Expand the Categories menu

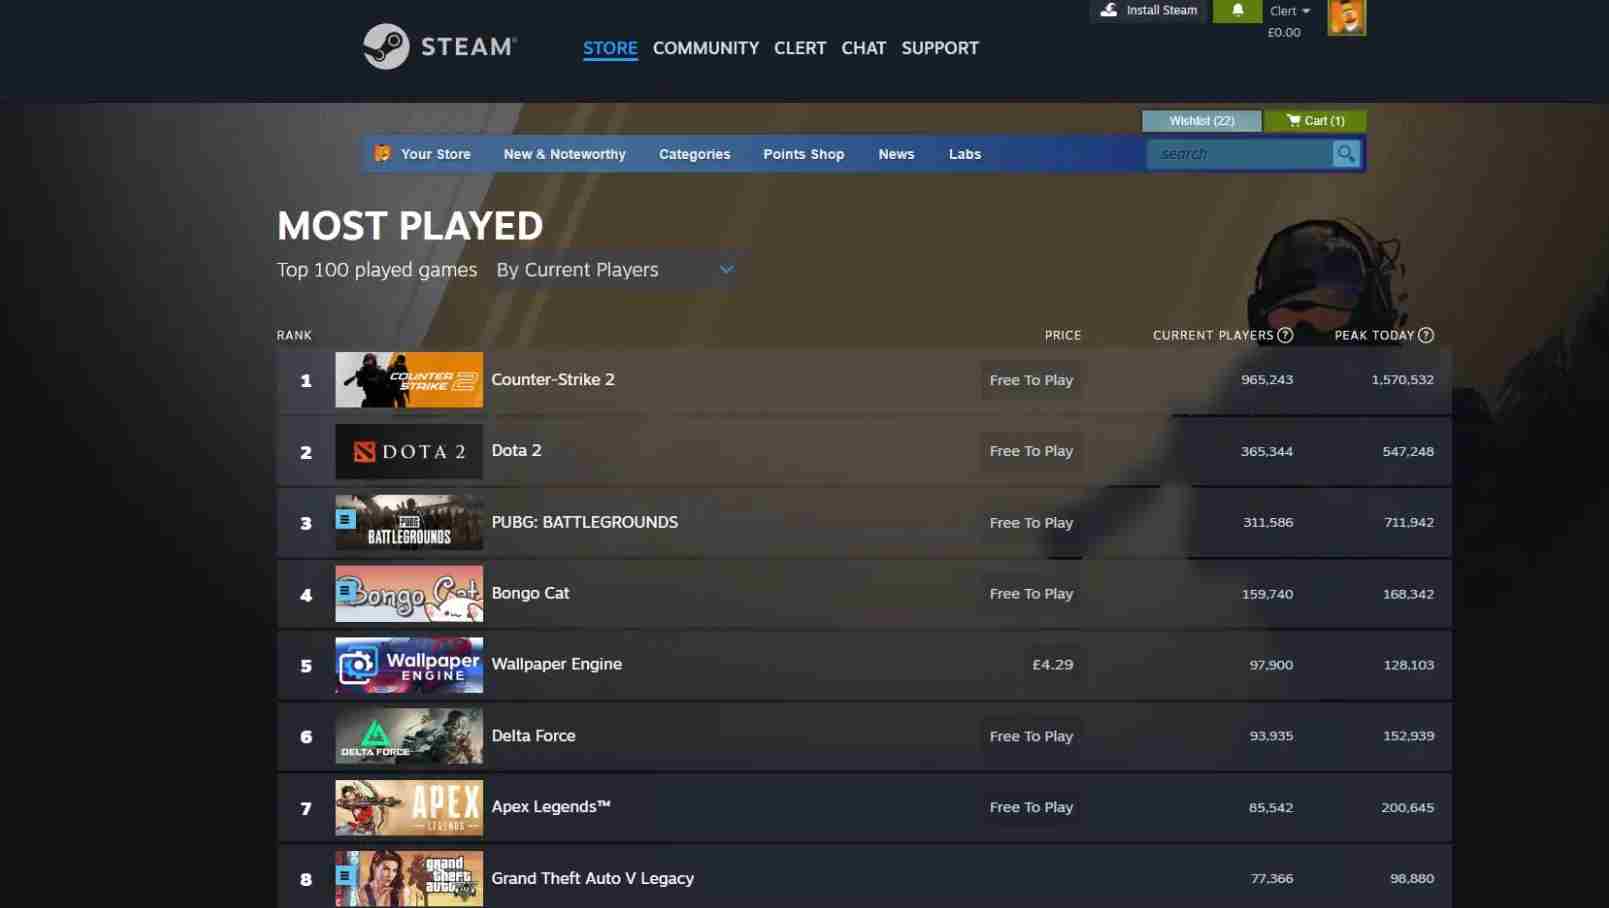click(694, 154)
